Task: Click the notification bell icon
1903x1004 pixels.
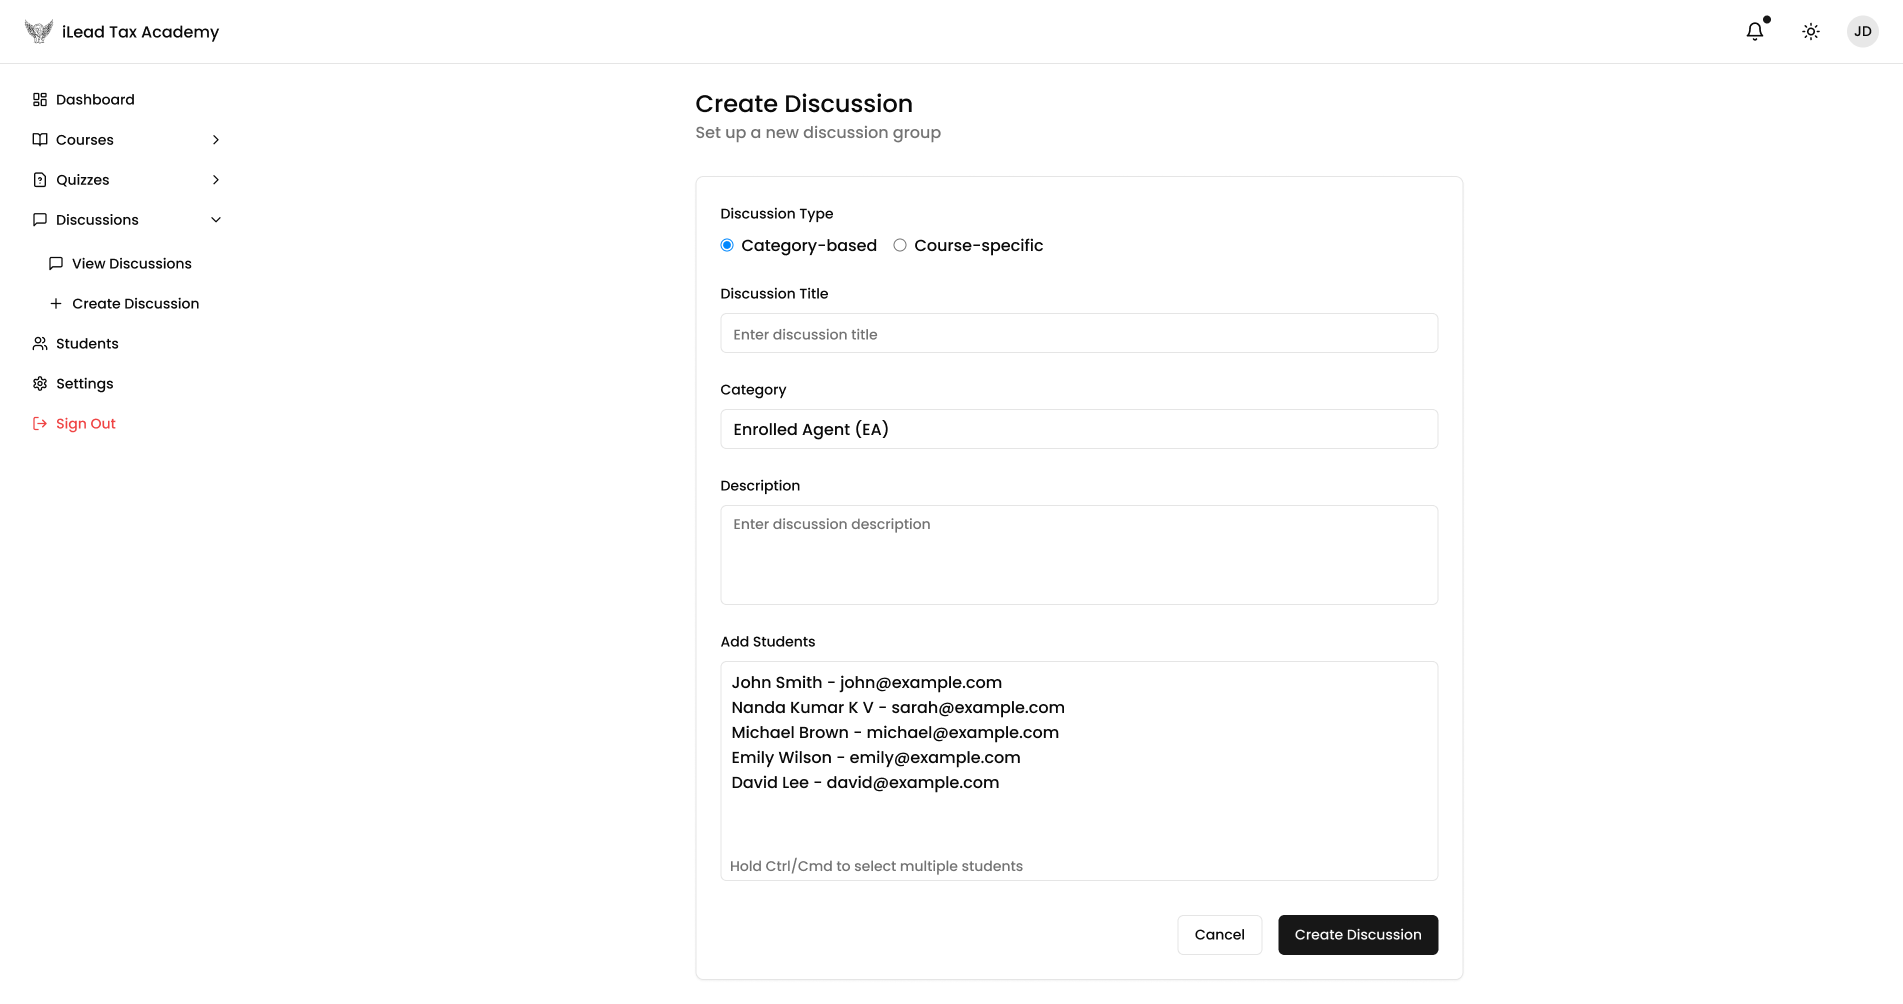Action: click(x=1754, y=32)
